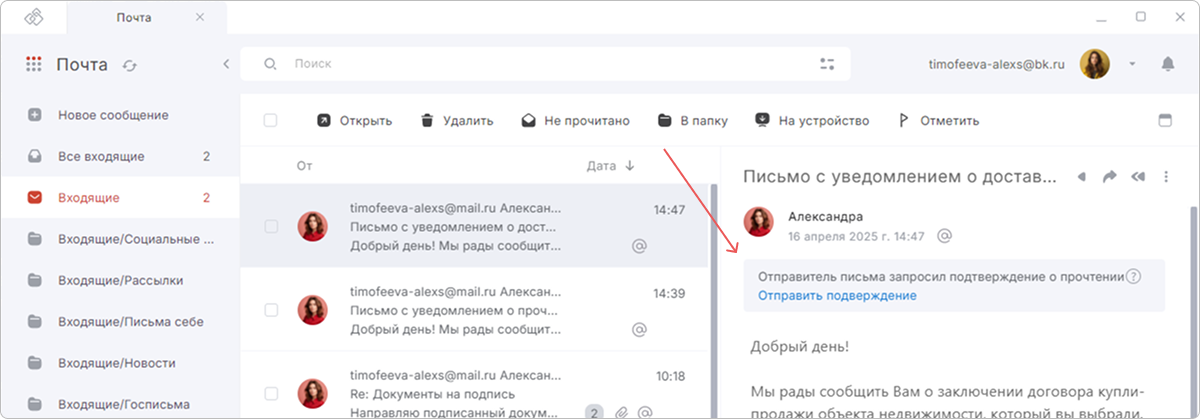Image resolution: width=1200 pixels, height=419 pixels.
Task: Click Александра's avatar in reading pane
Action: click(758, 223)
